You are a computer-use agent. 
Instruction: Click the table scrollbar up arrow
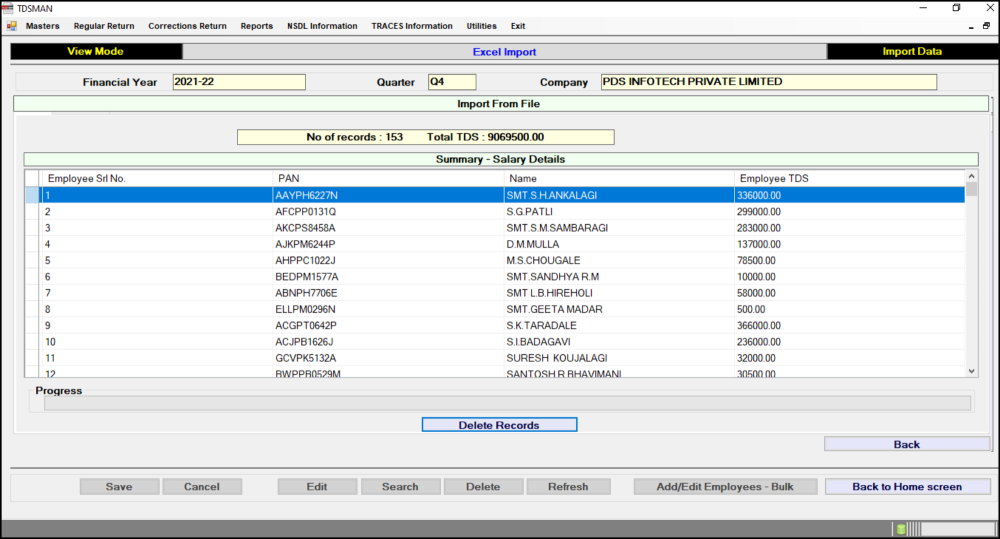coord(971,176)
